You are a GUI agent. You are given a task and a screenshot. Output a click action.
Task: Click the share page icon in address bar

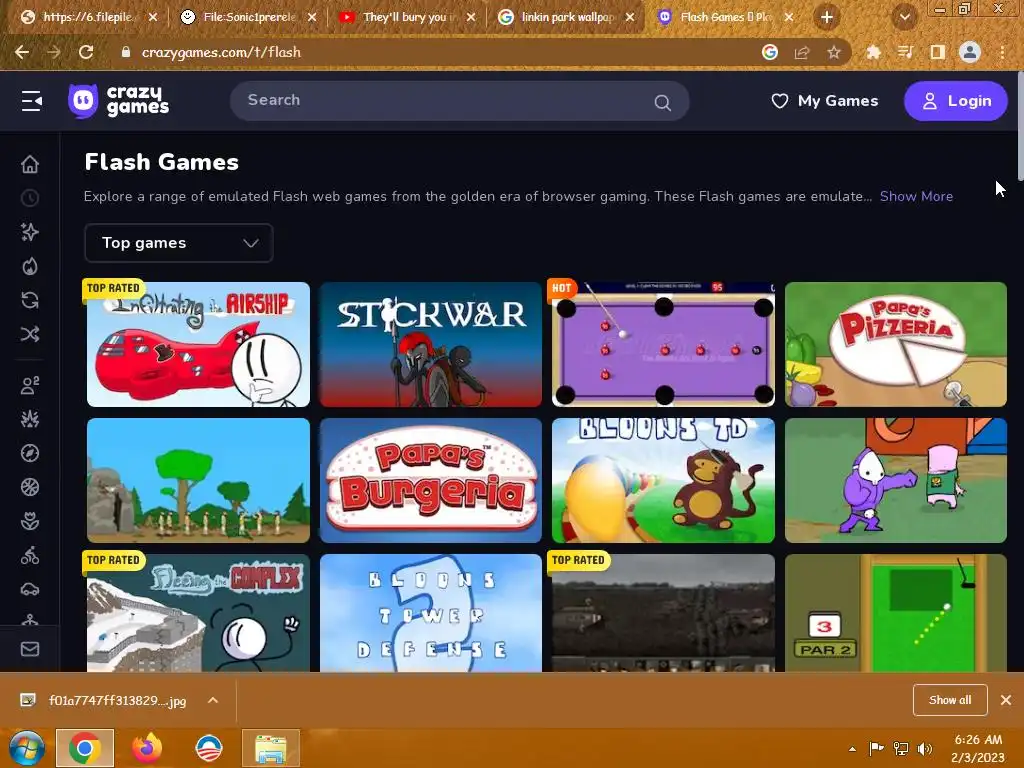tap(802, 52)
